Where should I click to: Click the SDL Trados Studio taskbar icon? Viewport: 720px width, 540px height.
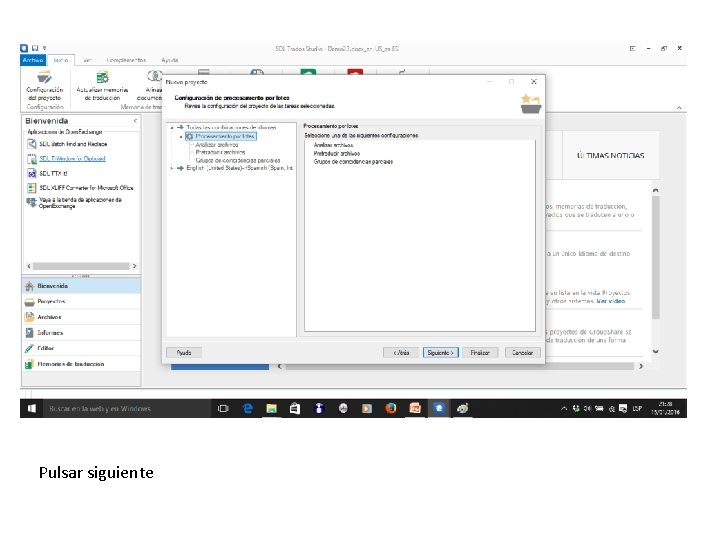[x=439, y=408]
